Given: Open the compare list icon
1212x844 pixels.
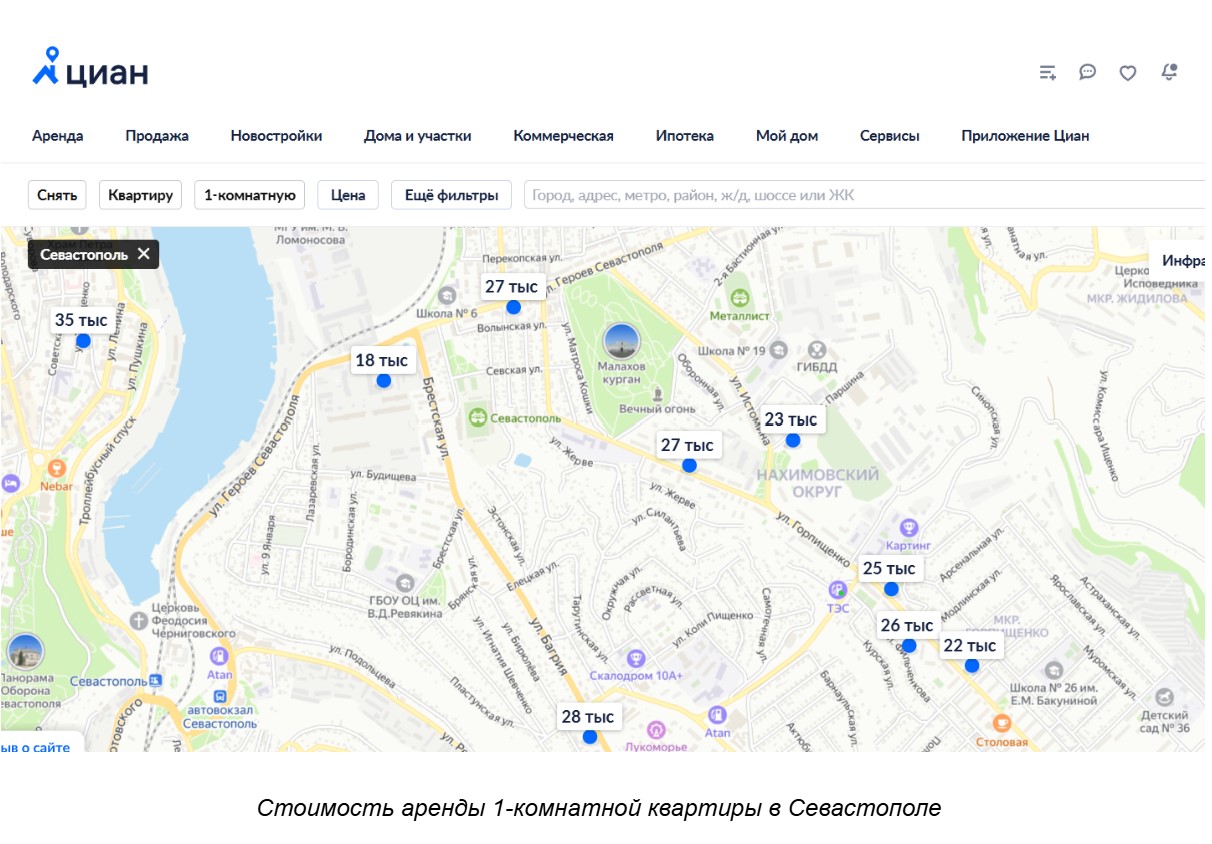Looking at the screenshot, I should [1048, 72].
